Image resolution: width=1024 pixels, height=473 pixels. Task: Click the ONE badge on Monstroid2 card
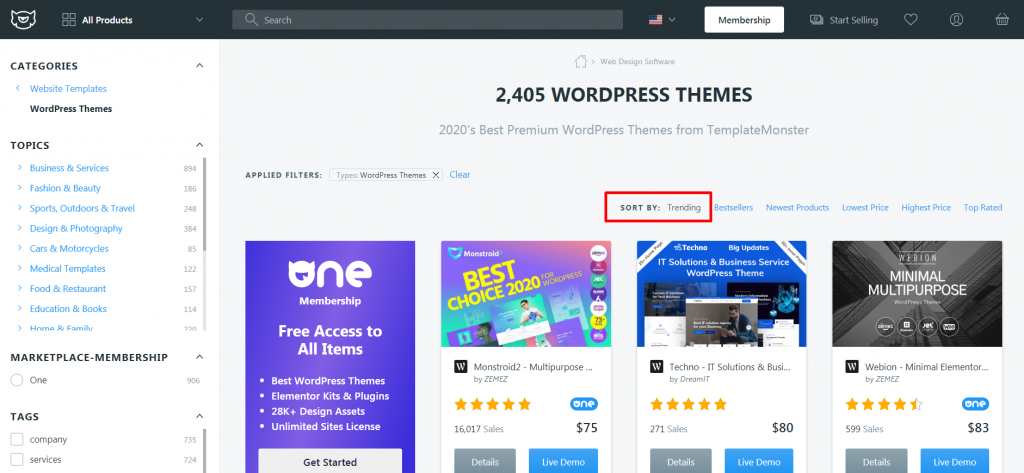[x=584, y=404]
